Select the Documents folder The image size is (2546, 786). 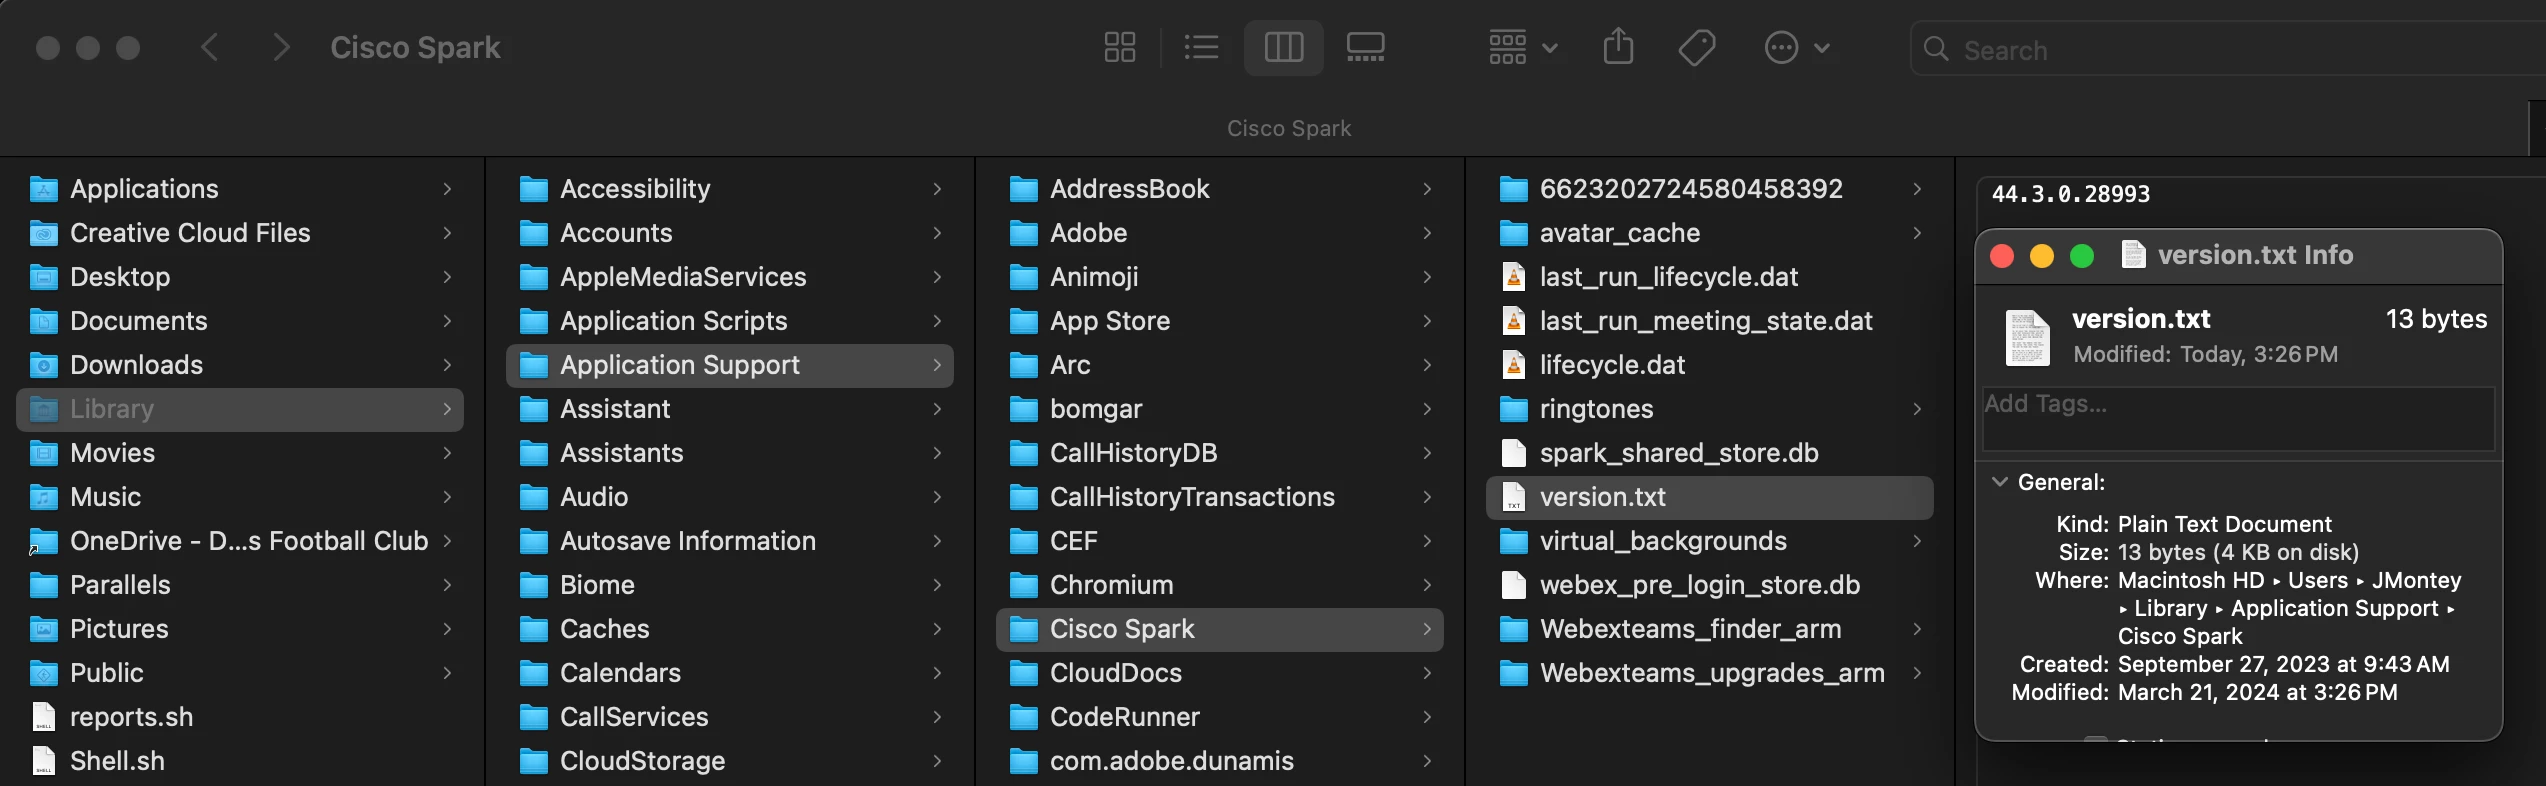[x=240, y=321]
